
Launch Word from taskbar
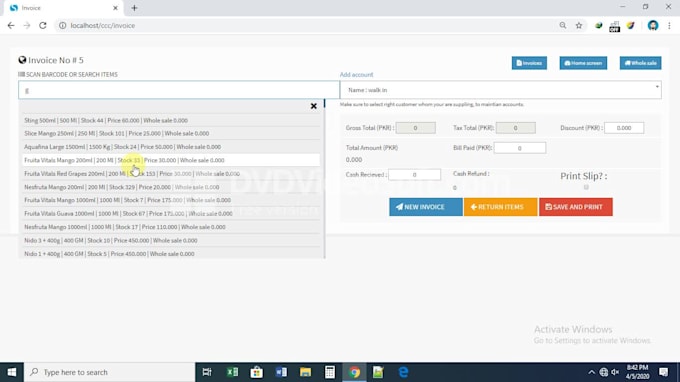281,372
